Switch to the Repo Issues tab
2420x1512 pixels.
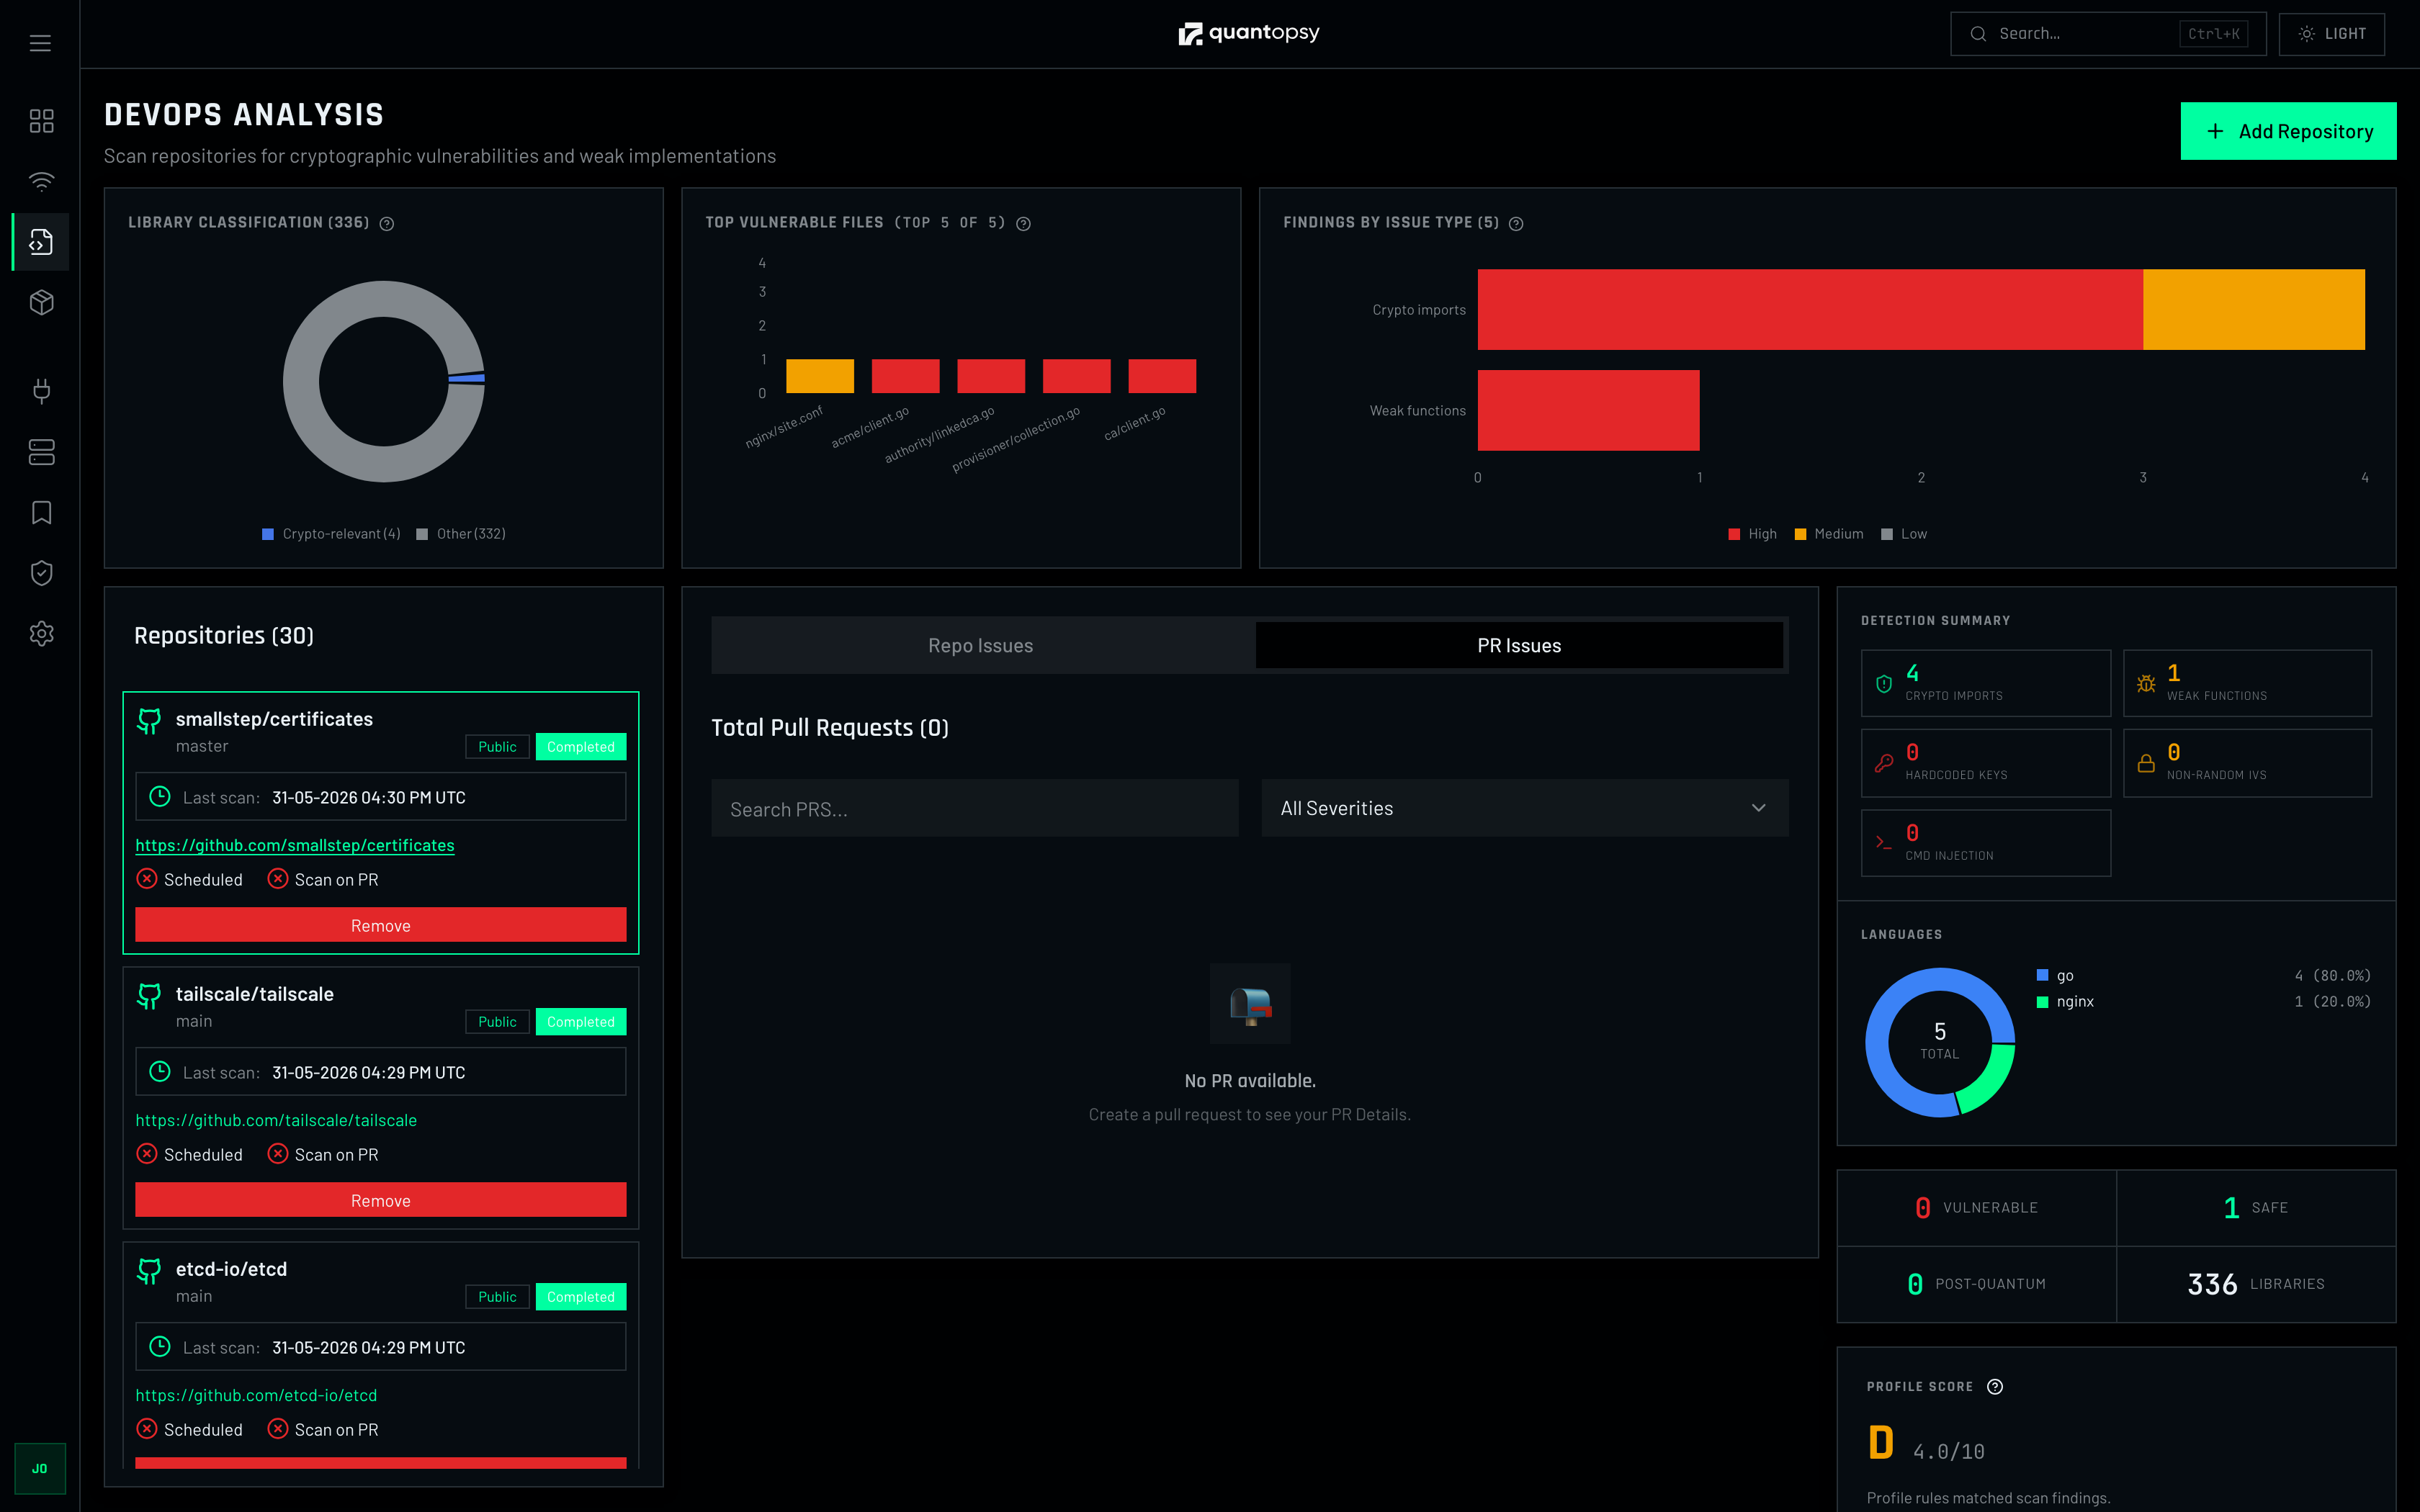pos(981,645)
